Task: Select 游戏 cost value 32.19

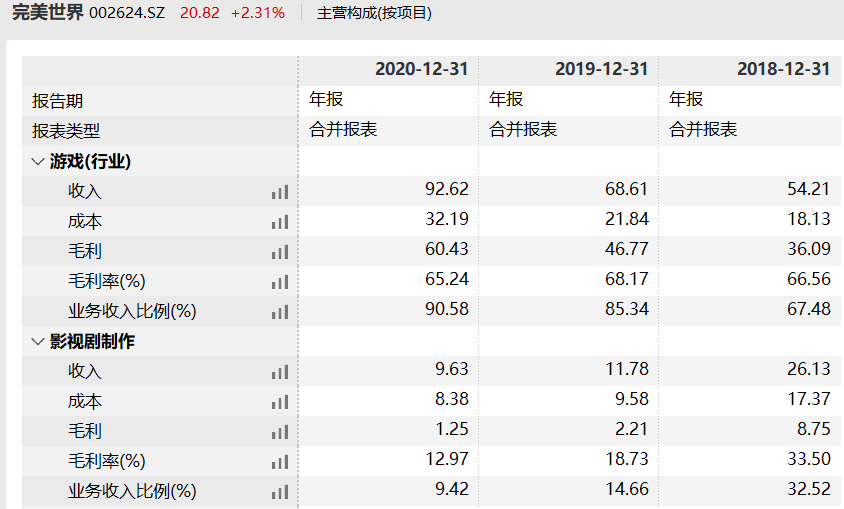Action: 447,220
